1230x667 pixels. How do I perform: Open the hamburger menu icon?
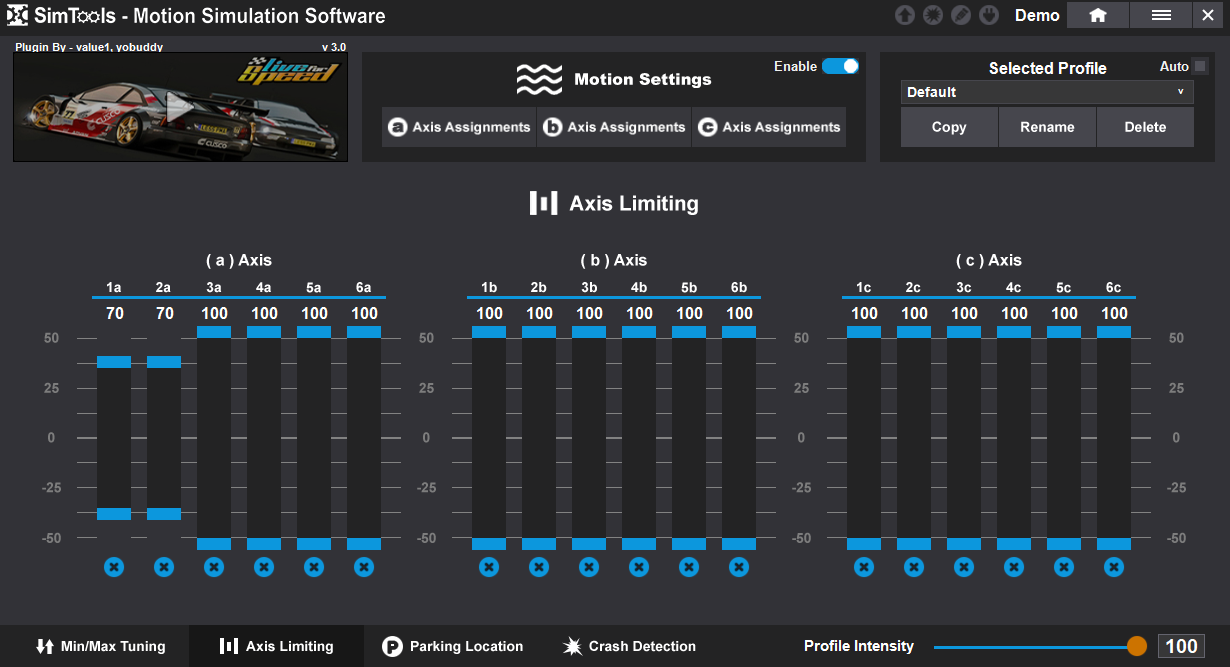pyautogui.click(x=1161, y=15)
